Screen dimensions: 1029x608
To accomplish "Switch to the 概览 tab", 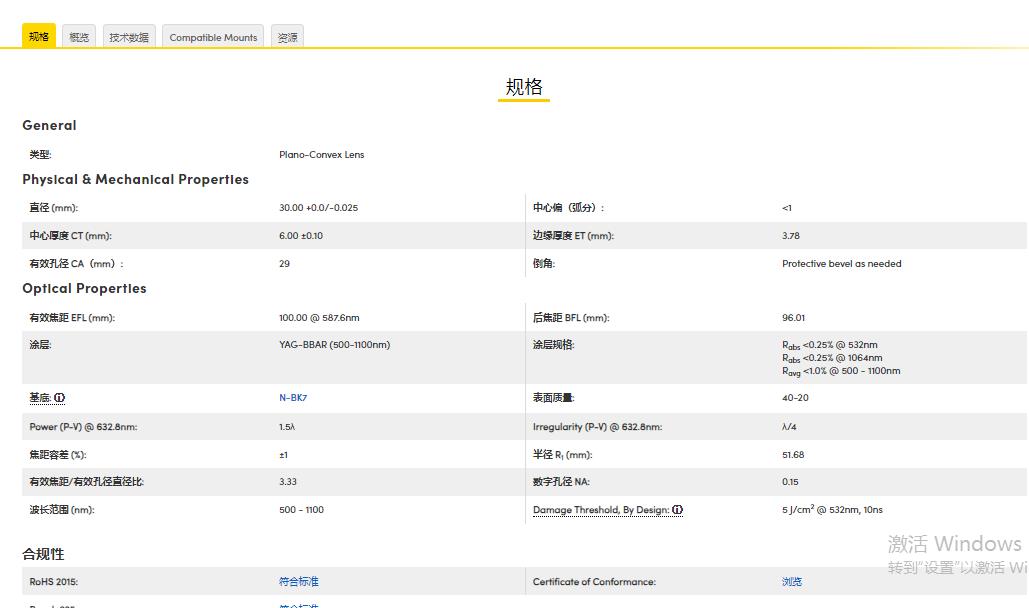I will (x=79, y=37).
